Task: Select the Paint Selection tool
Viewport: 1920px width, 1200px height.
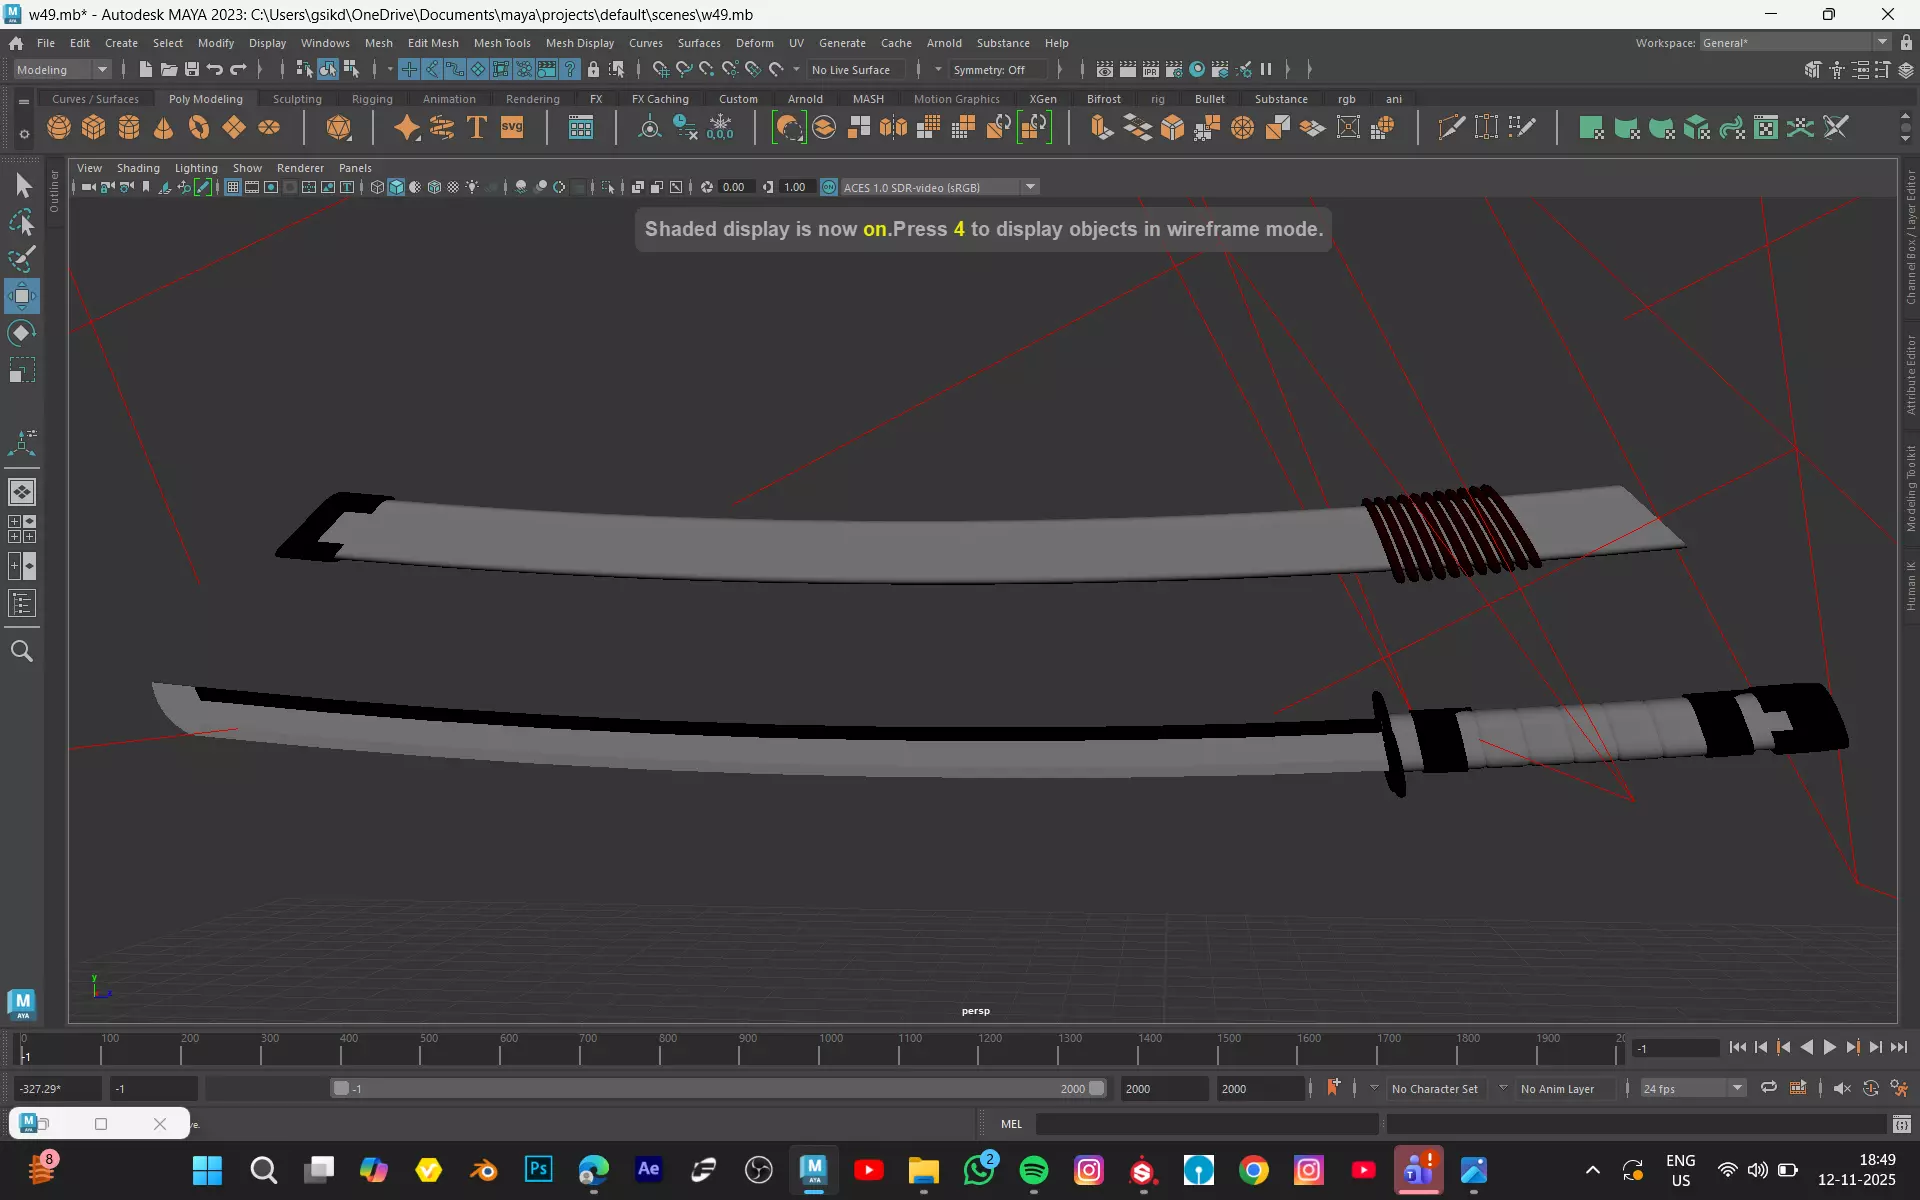Action: point(22,259)
